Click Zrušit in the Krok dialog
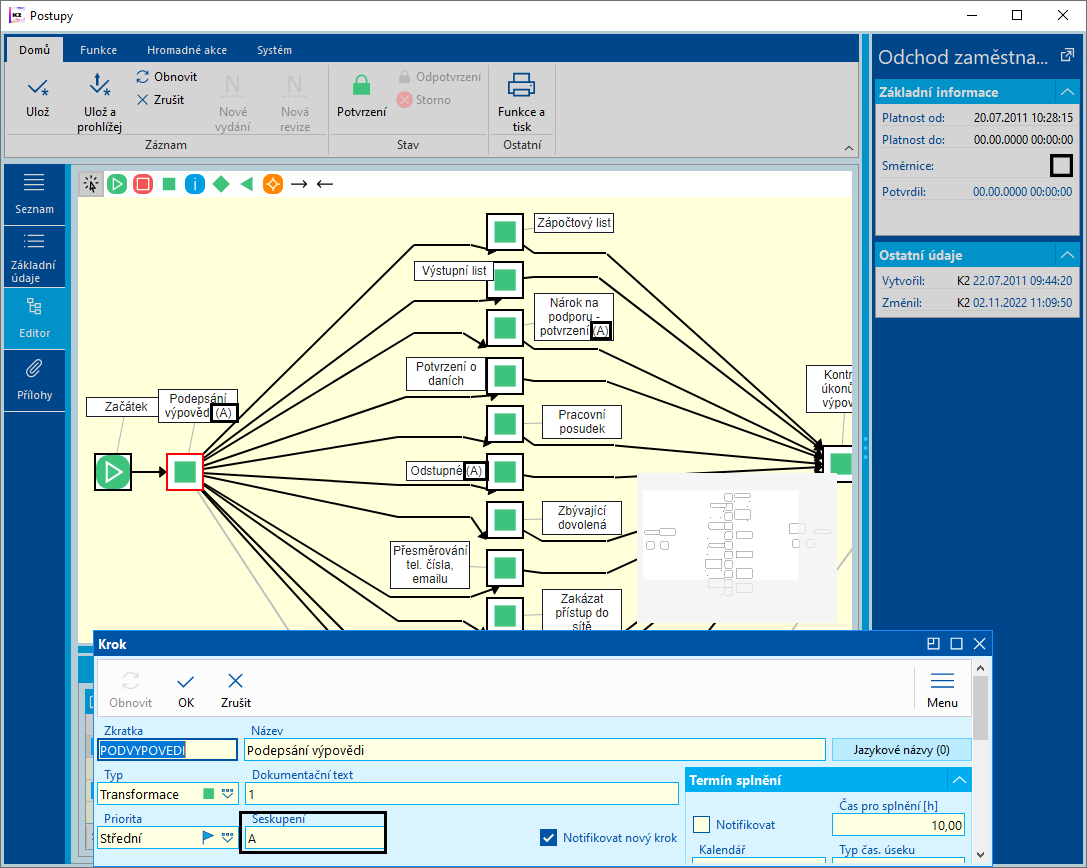Image resolution: width=1087 pixels, height=868 pixels. tap(236, 690)
